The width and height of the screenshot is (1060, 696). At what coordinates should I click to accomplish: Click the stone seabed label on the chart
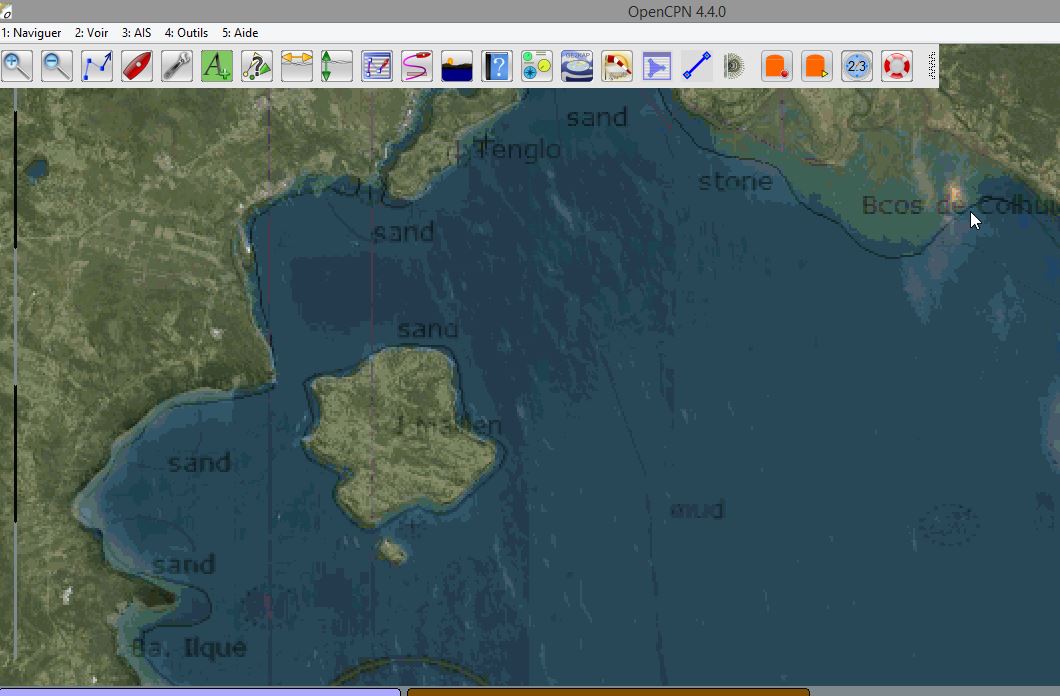point(735,180)
